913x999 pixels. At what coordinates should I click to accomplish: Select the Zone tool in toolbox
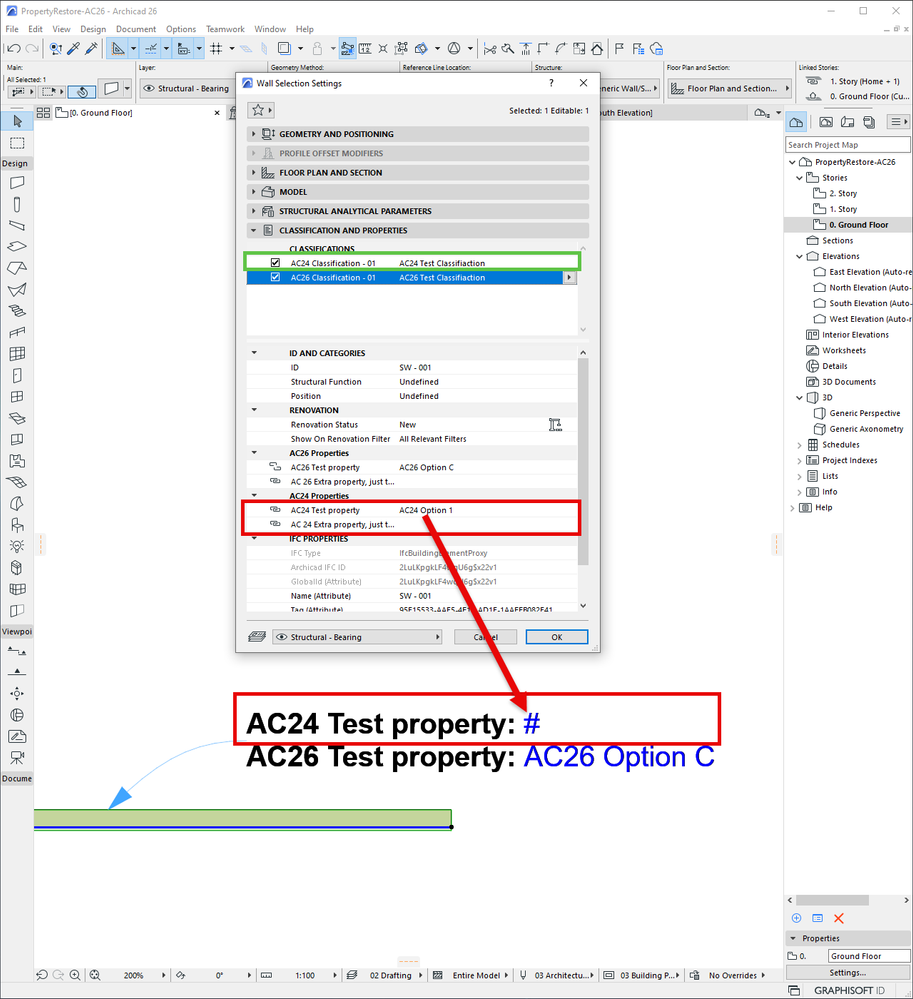(x=17, y=461)
